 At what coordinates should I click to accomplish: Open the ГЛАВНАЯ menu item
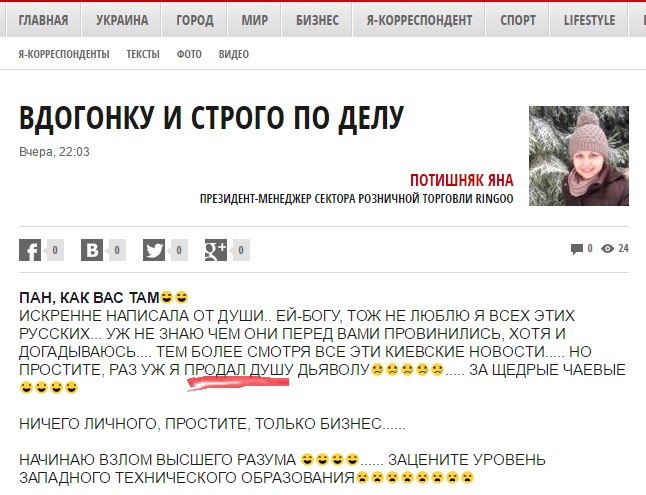(x=43, y=20)
